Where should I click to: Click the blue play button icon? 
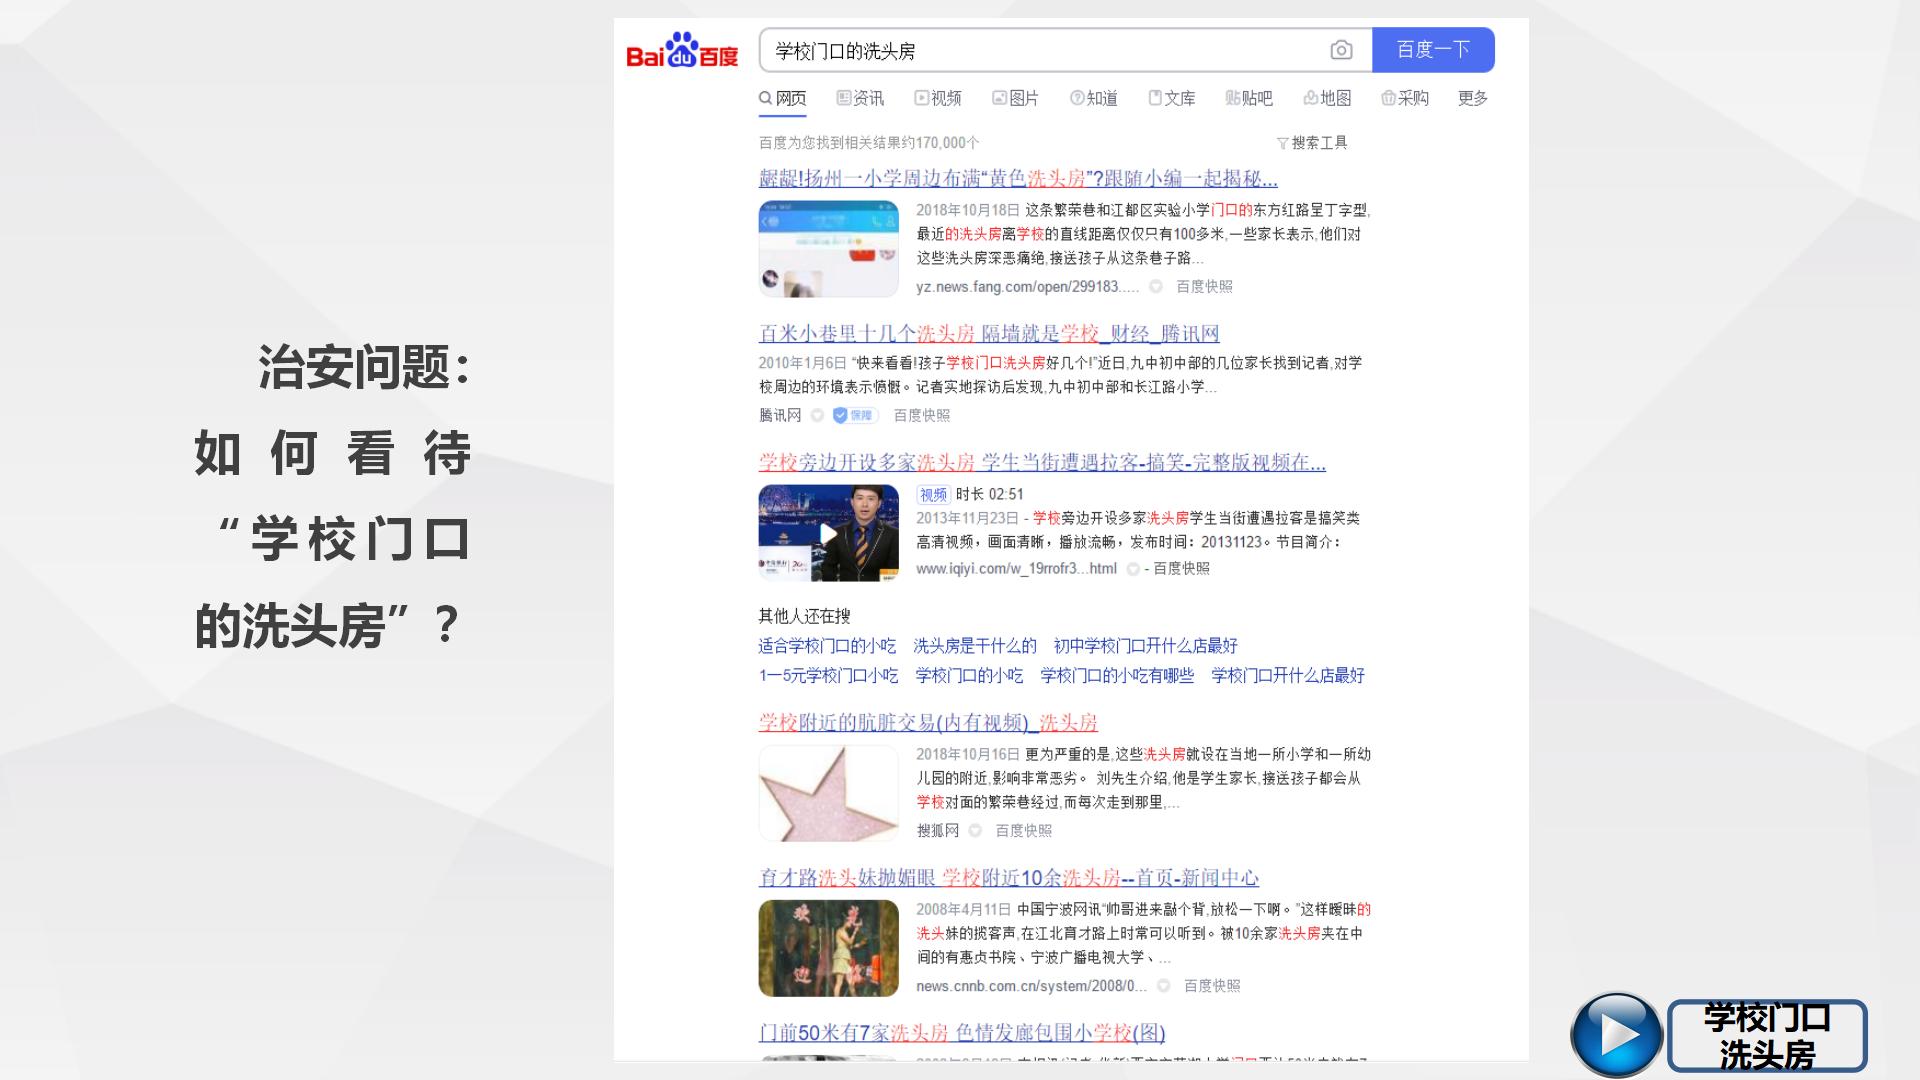(x=1616, y=1035)
